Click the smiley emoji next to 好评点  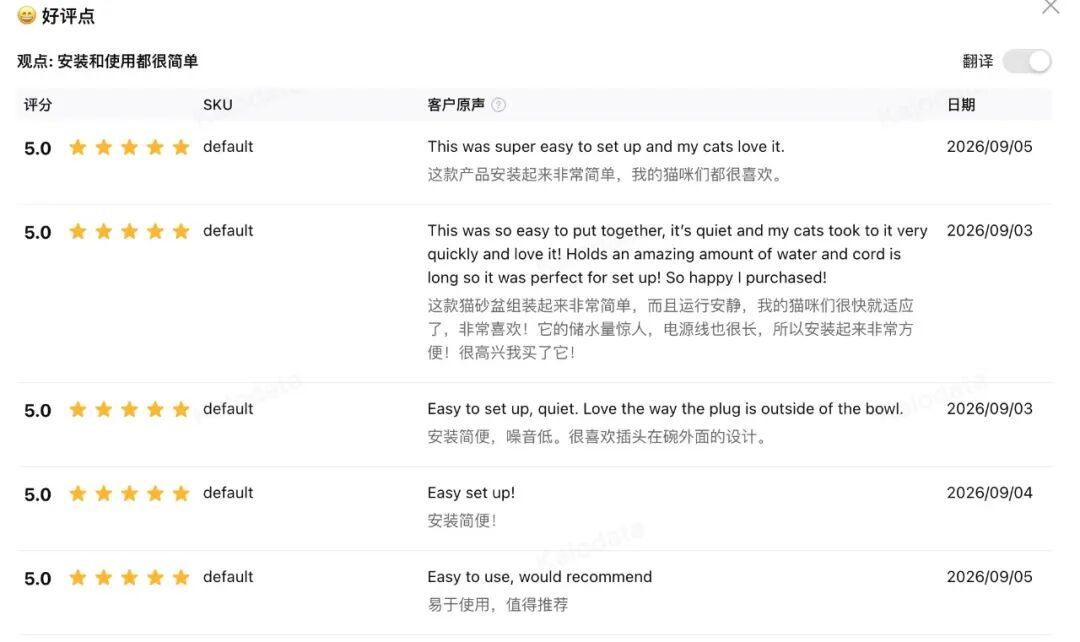pyautogui.click(x=26, y=15)
